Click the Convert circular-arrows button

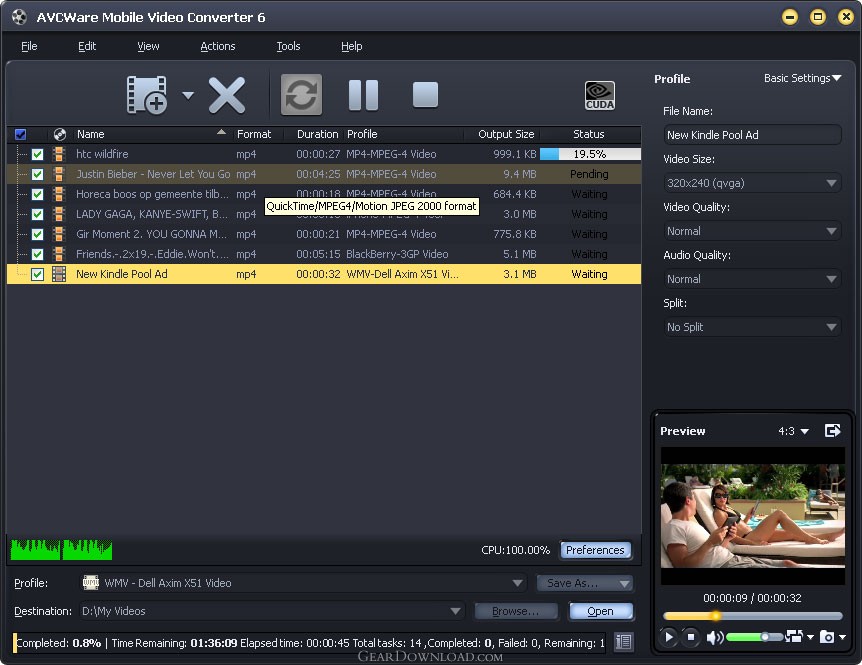point(301,95)
